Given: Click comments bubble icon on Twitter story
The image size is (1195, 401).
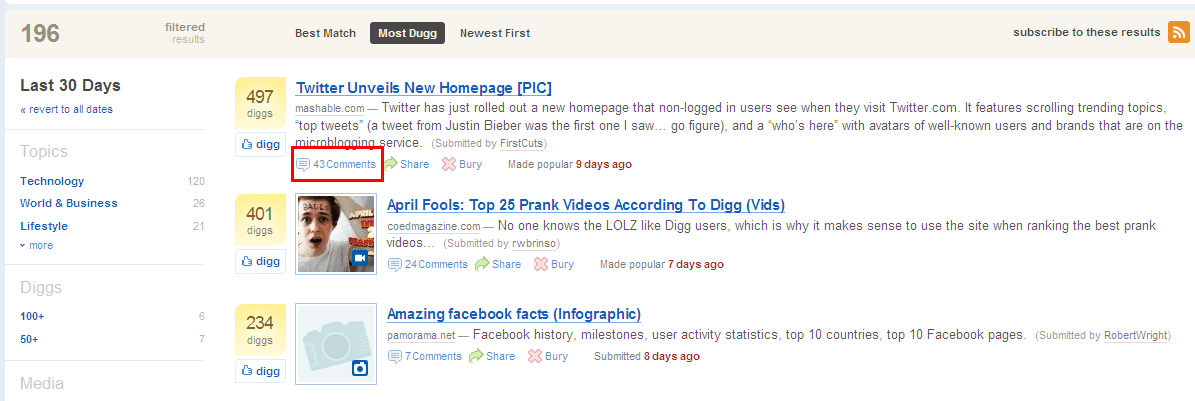Looking at the screenshot, I should pyautogui.click(x=303, y=164).
